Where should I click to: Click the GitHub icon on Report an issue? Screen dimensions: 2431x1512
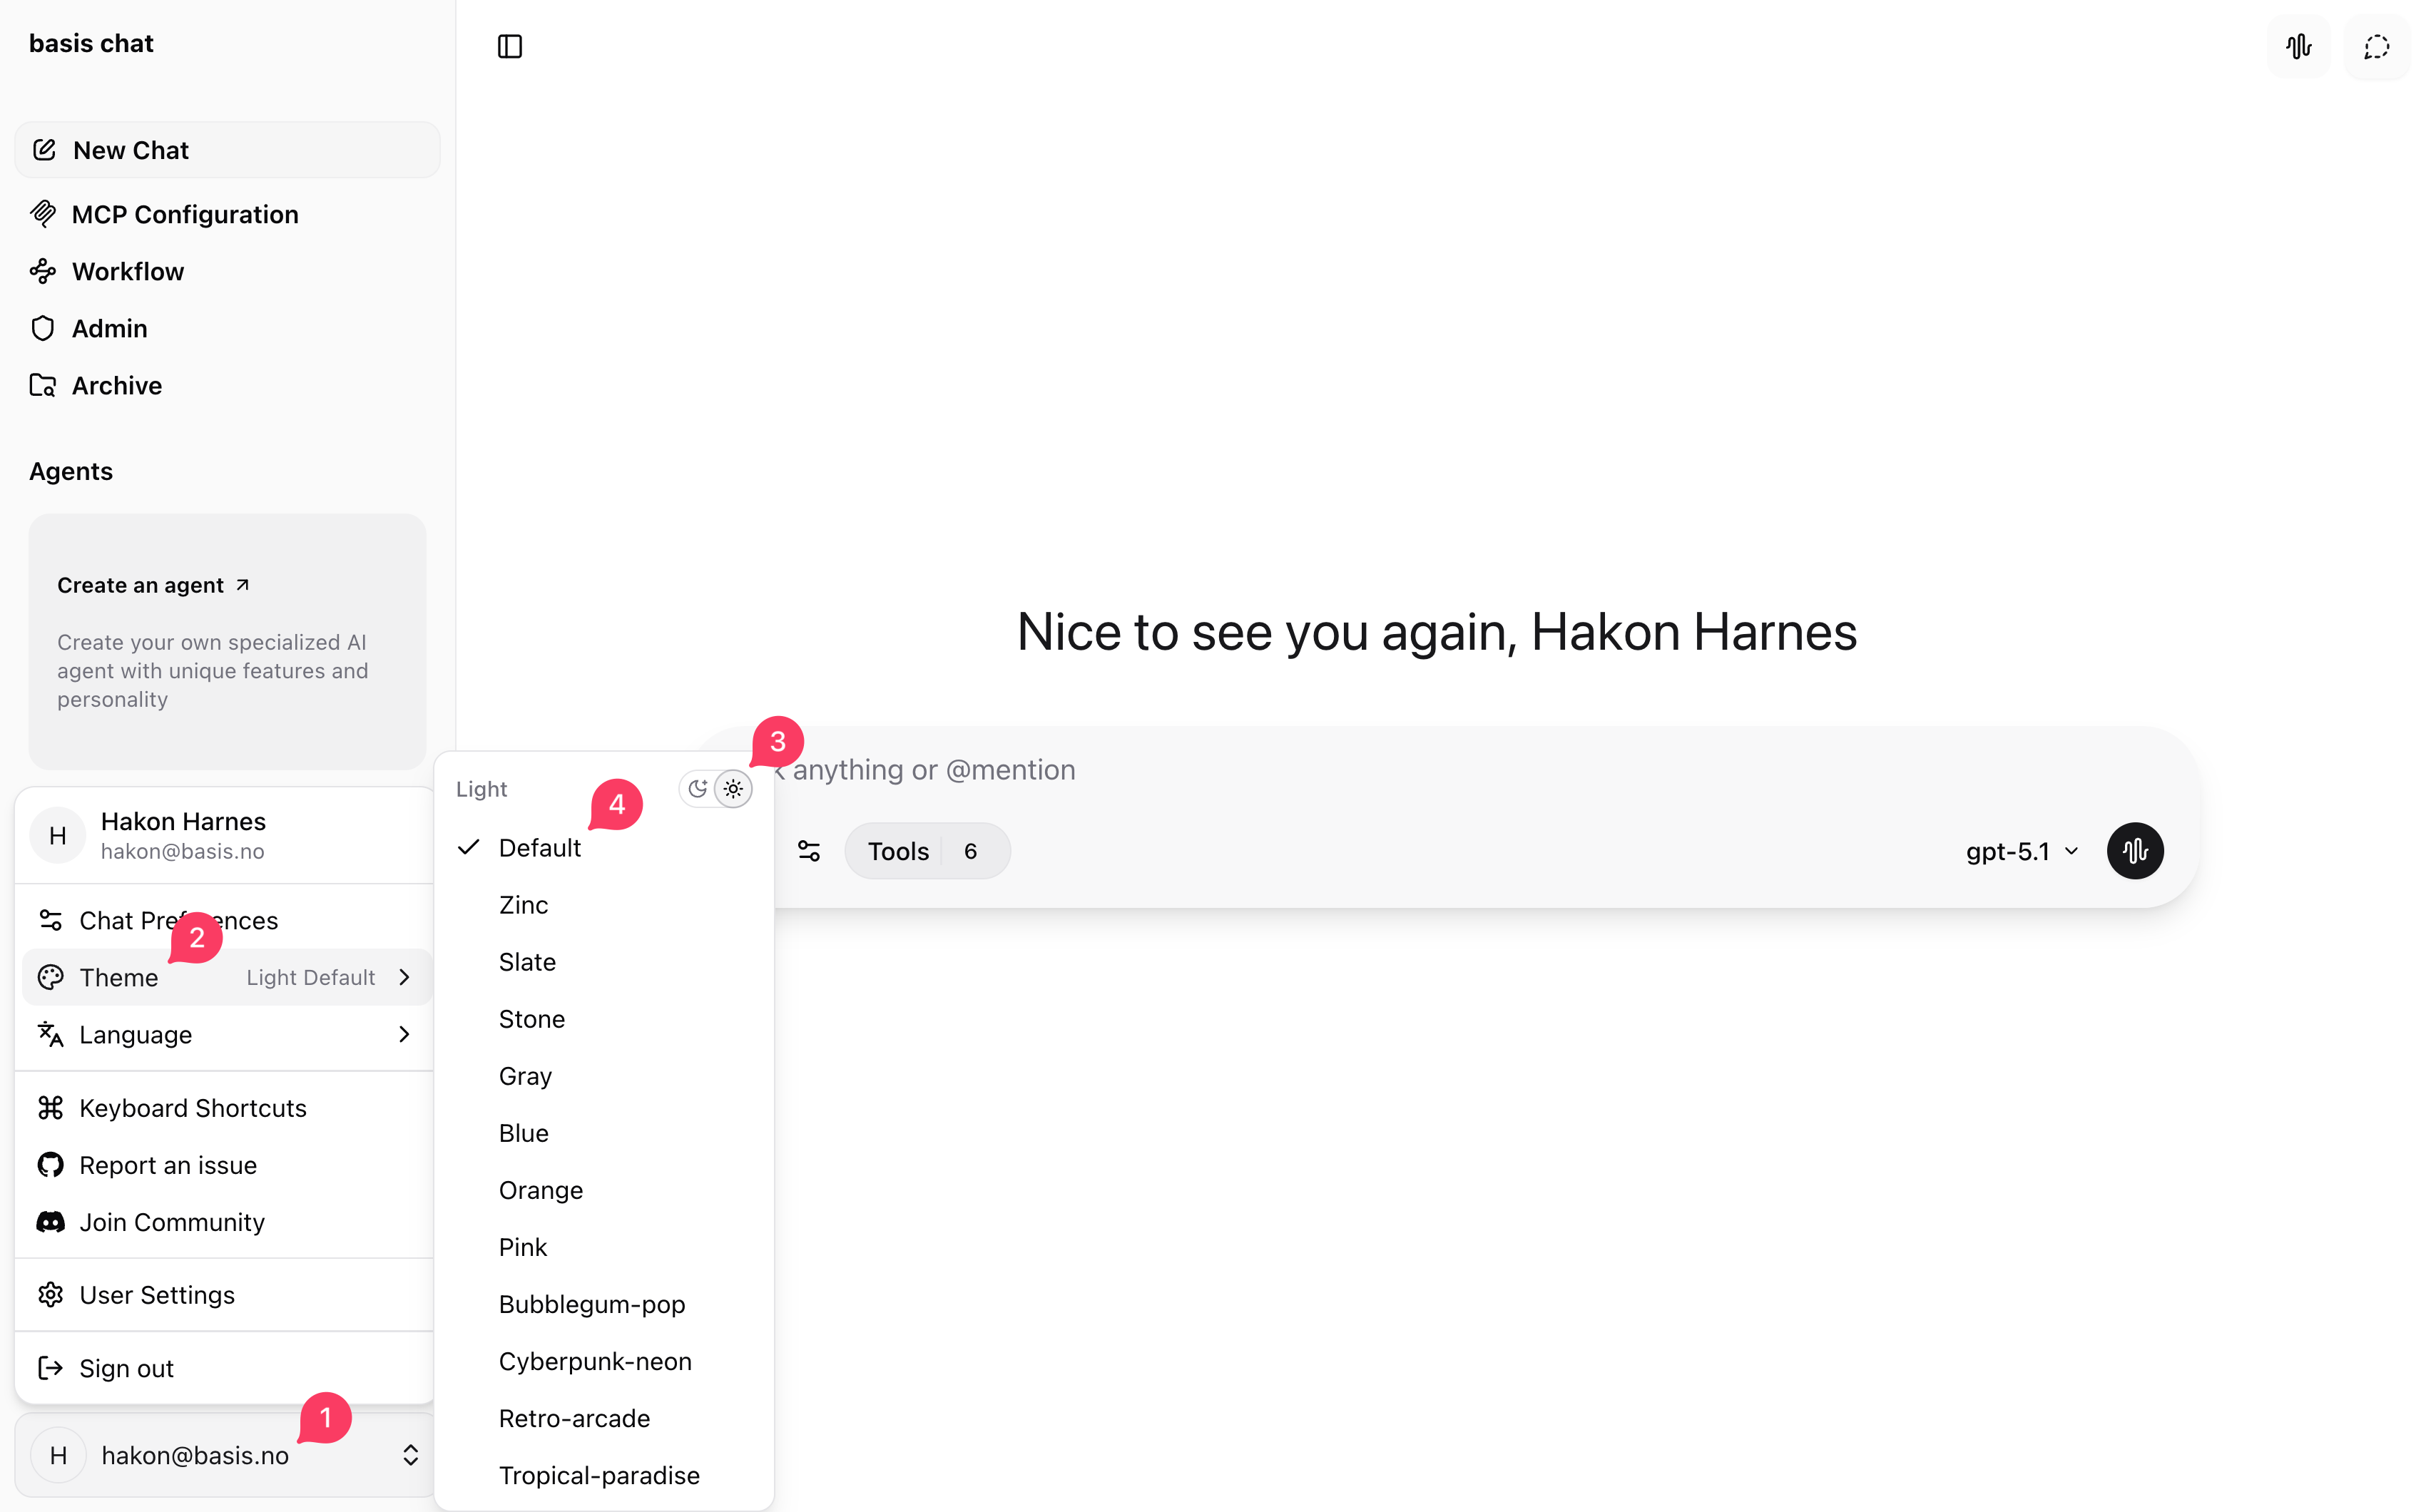pos(49,1164)
